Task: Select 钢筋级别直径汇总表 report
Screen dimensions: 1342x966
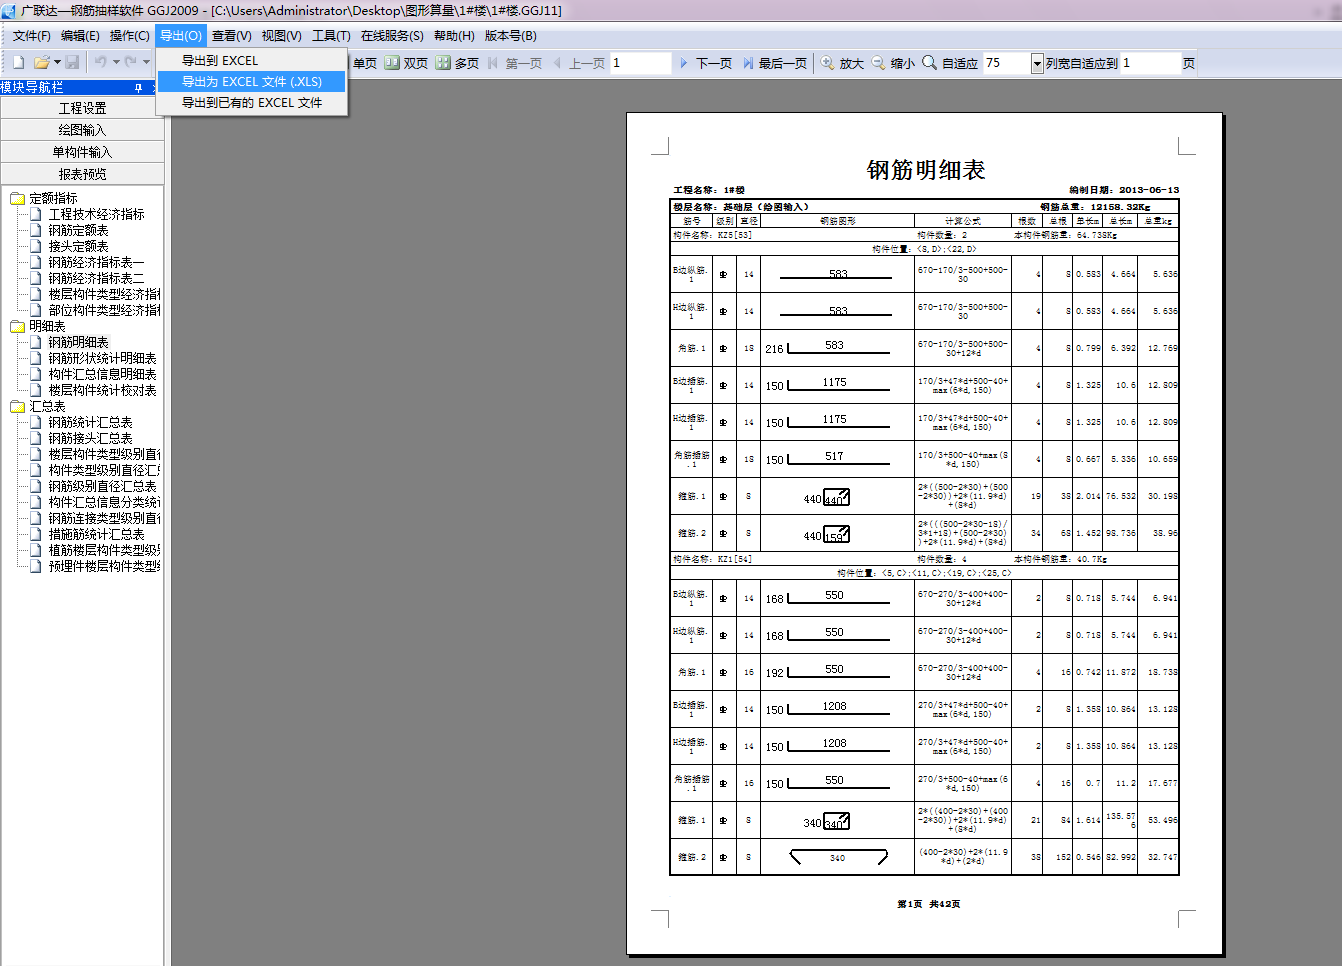Action: pos(102,487)
